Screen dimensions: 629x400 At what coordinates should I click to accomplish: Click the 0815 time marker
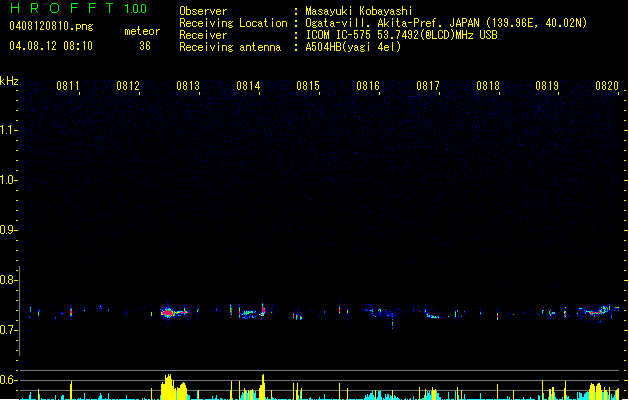[x=308, y=86]
